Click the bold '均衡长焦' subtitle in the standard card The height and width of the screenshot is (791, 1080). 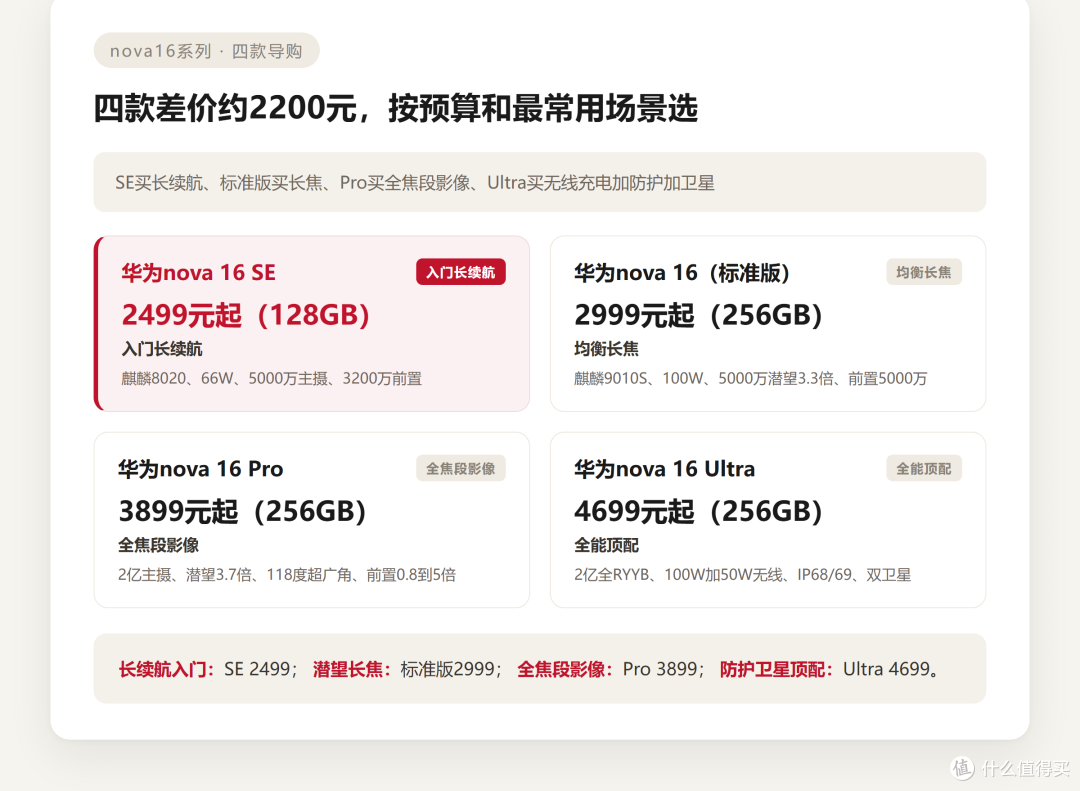[606, 349]
